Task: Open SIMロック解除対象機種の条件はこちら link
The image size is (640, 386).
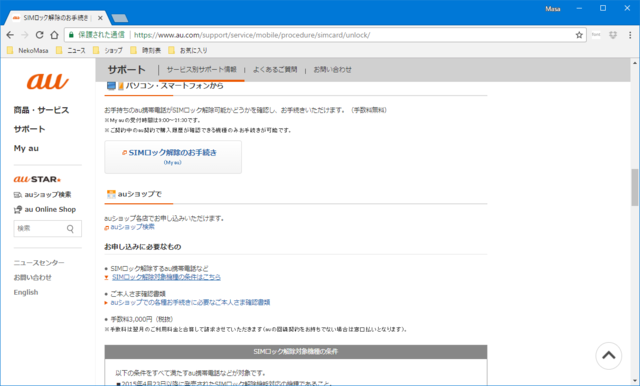Action: [166, 277]
